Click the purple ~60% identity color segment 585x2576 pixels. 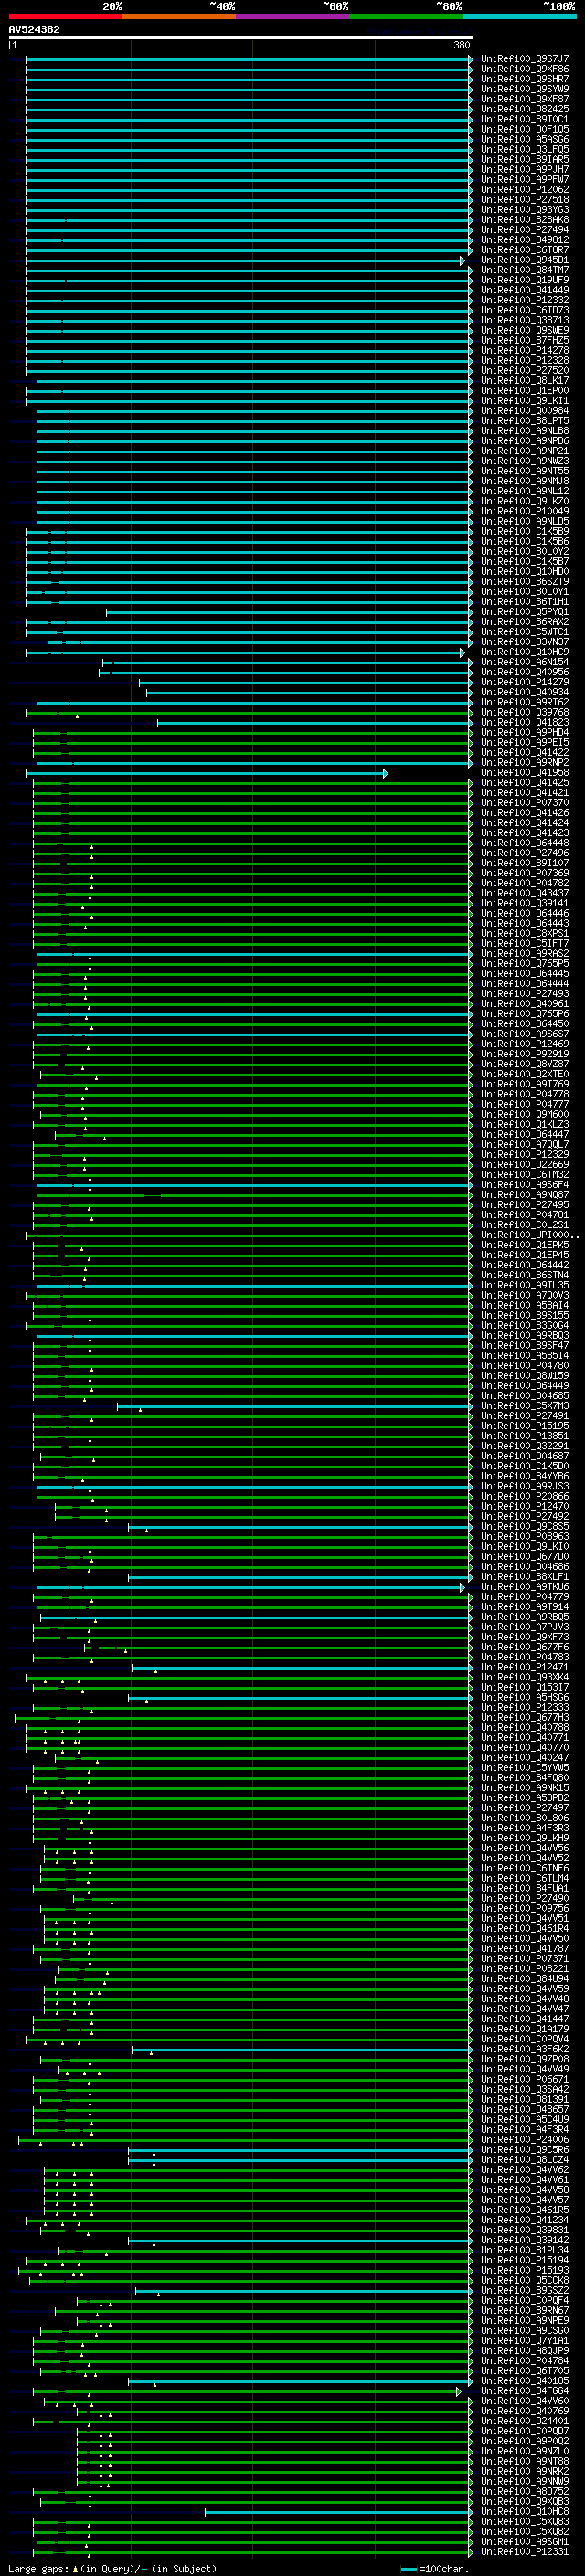click(293, 16)
